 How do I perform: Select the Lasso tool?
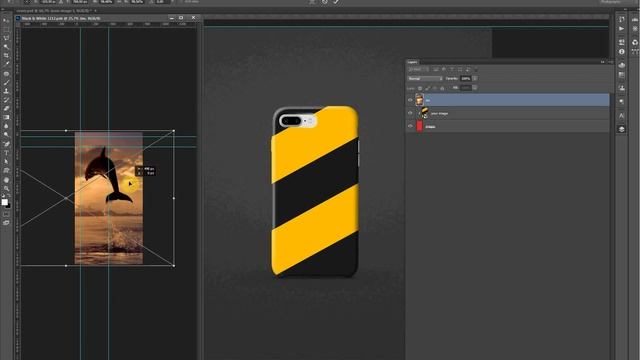pyautogui.click(x=6, y=38)
